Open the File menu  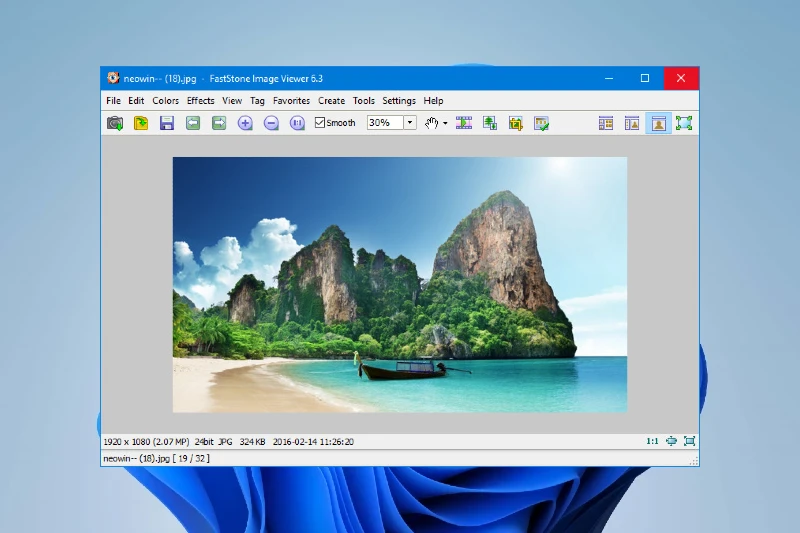(113, 100)
